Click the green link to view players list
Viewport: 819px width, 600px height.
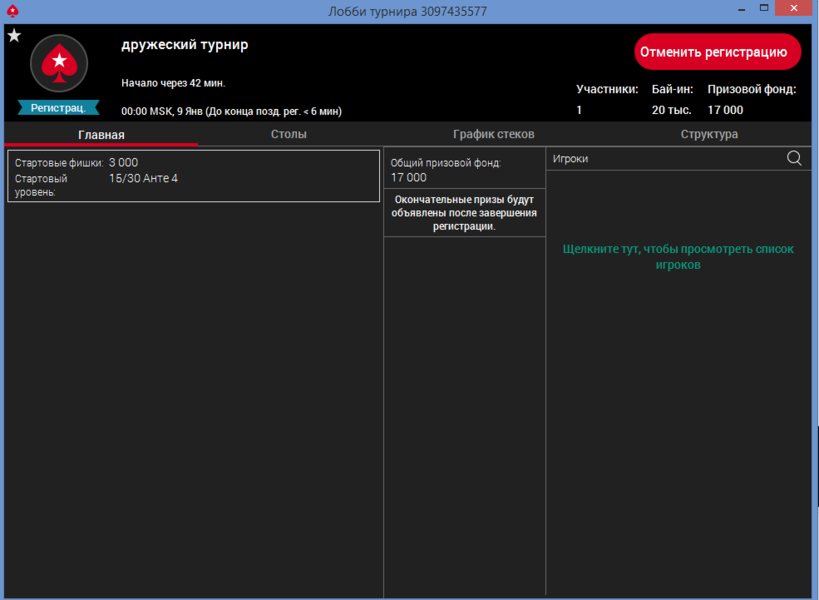coord(678,257)
